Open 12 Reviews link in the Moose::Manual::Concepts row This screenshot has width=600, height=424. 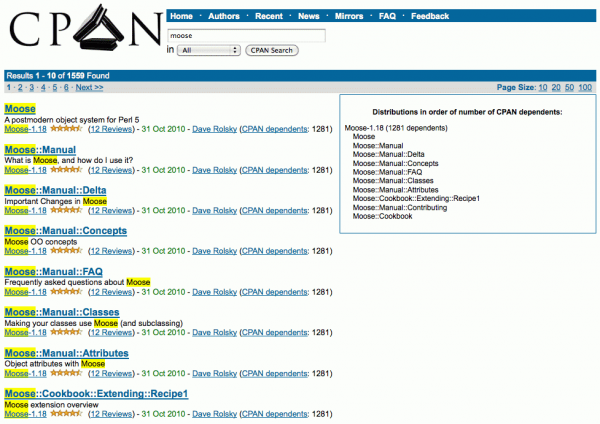pyautogui.click(x=111, y=251)
